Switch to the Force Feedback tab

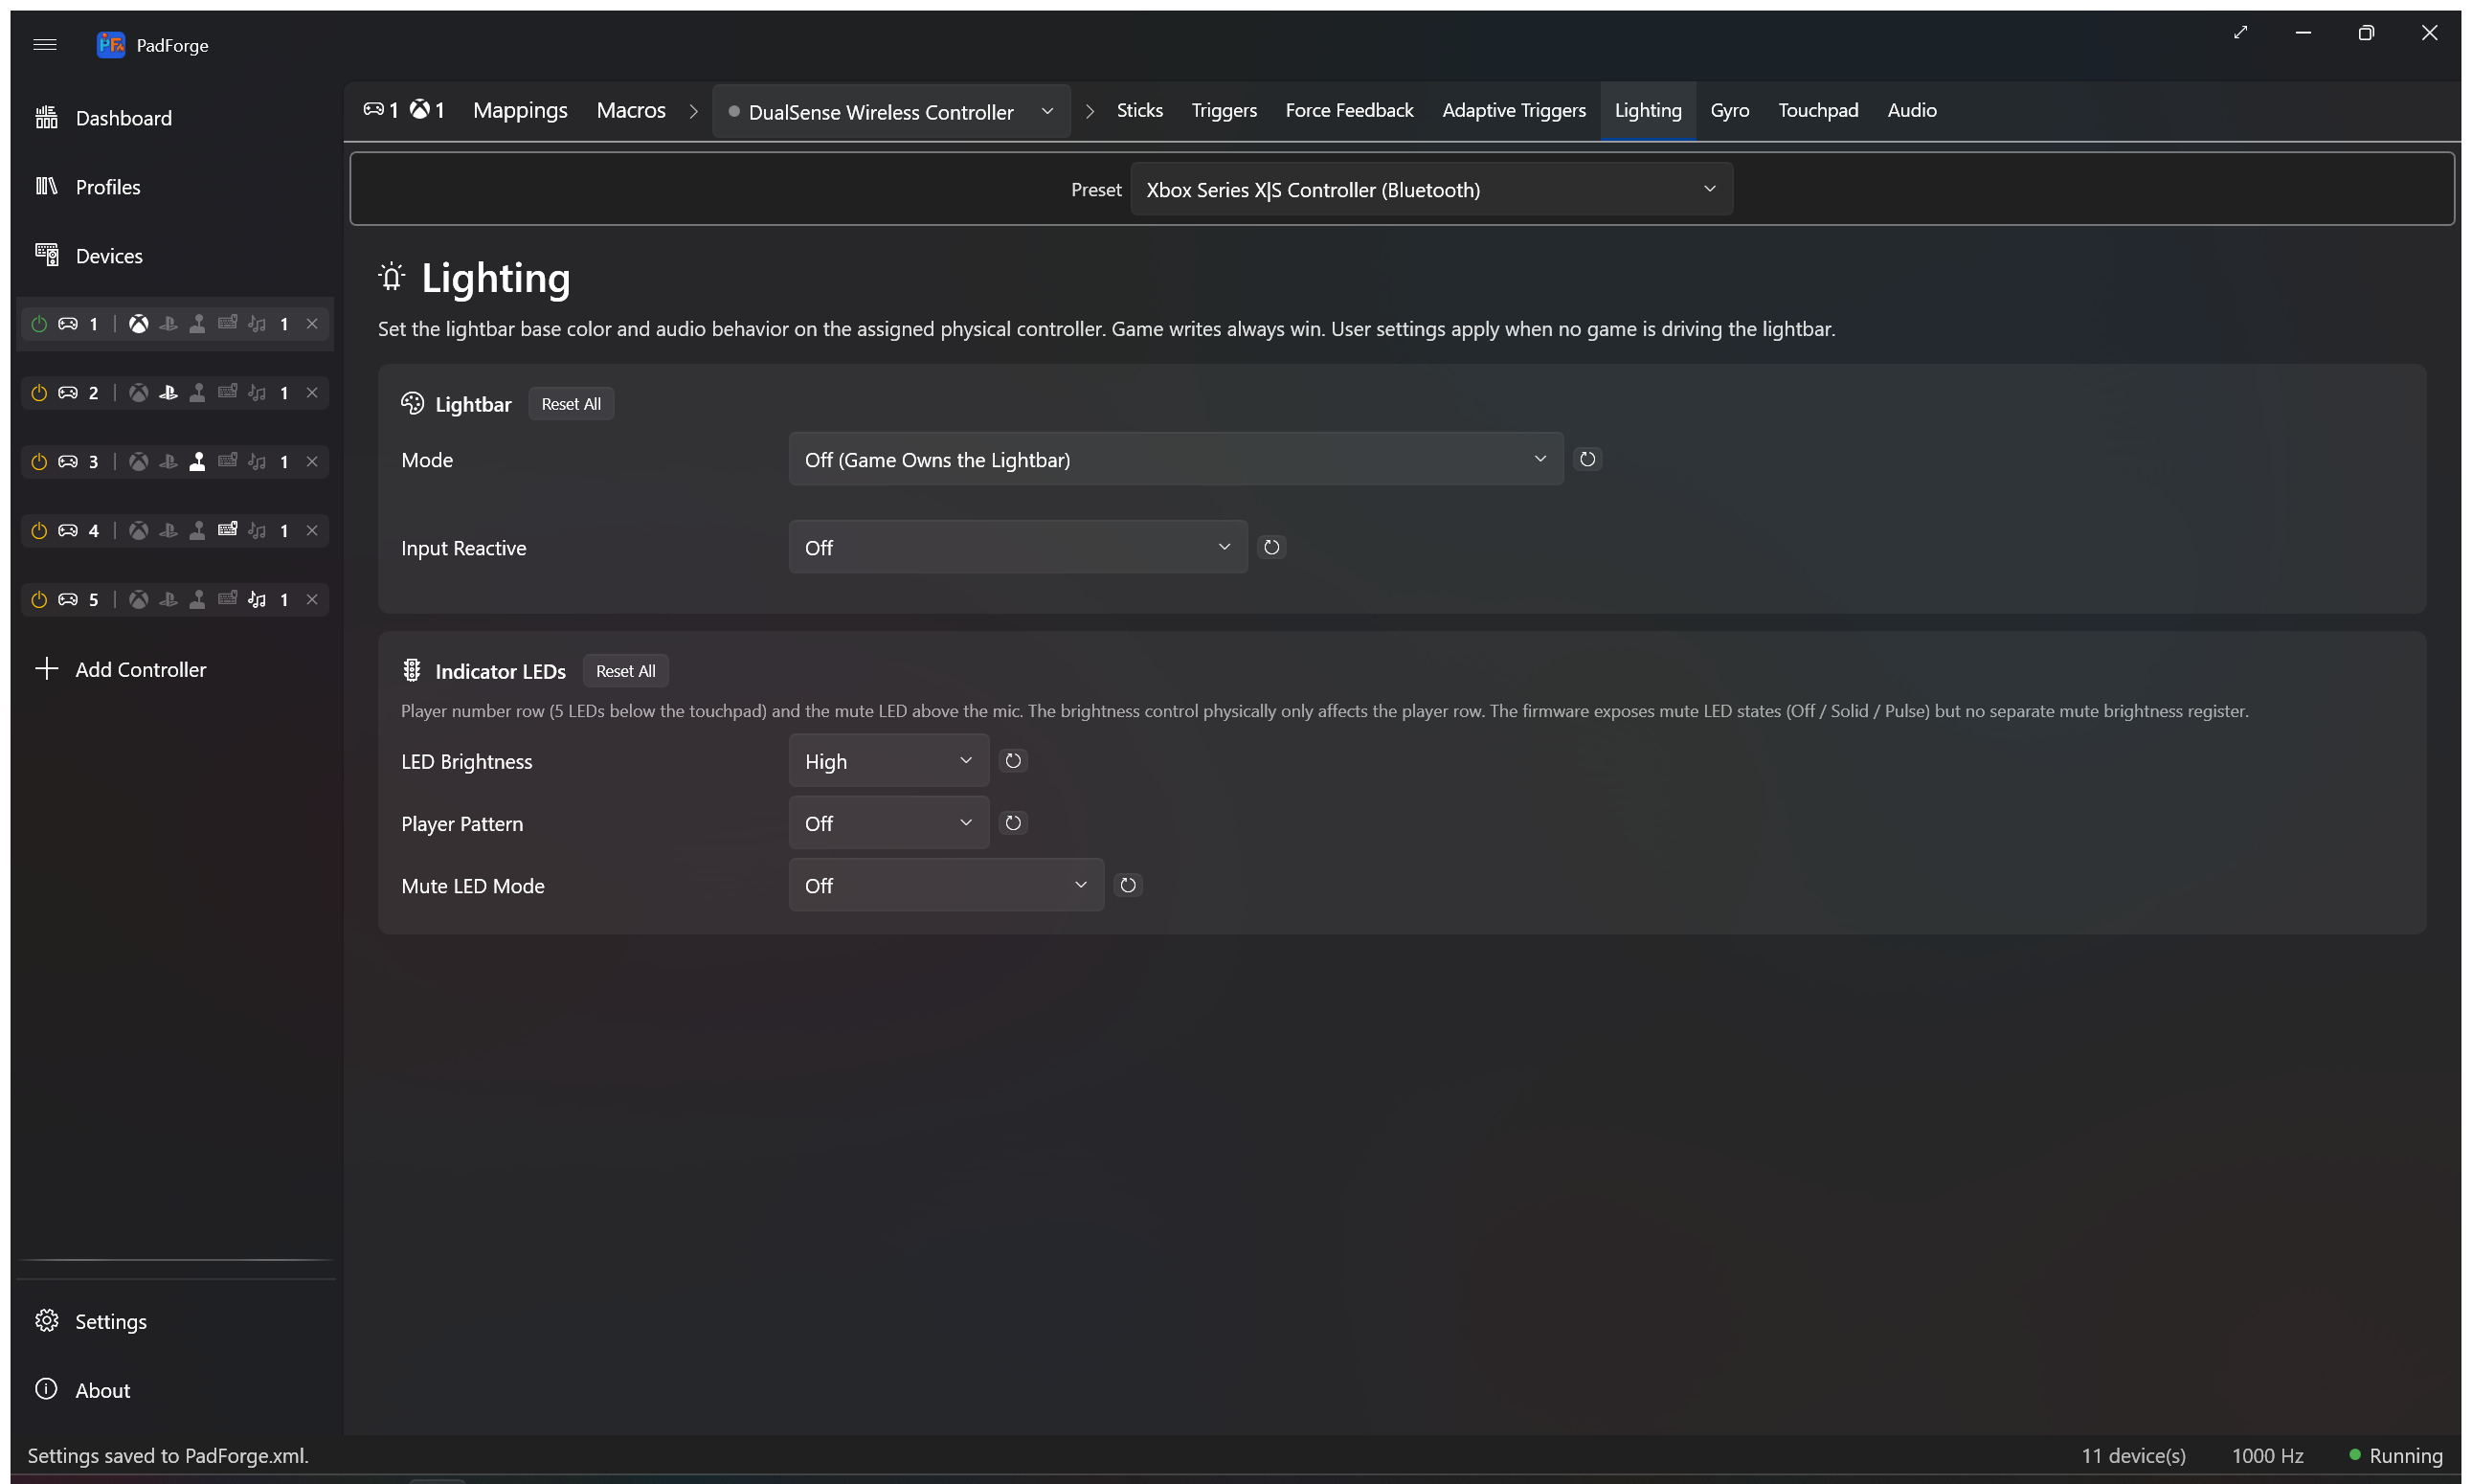pos(1349,110)
